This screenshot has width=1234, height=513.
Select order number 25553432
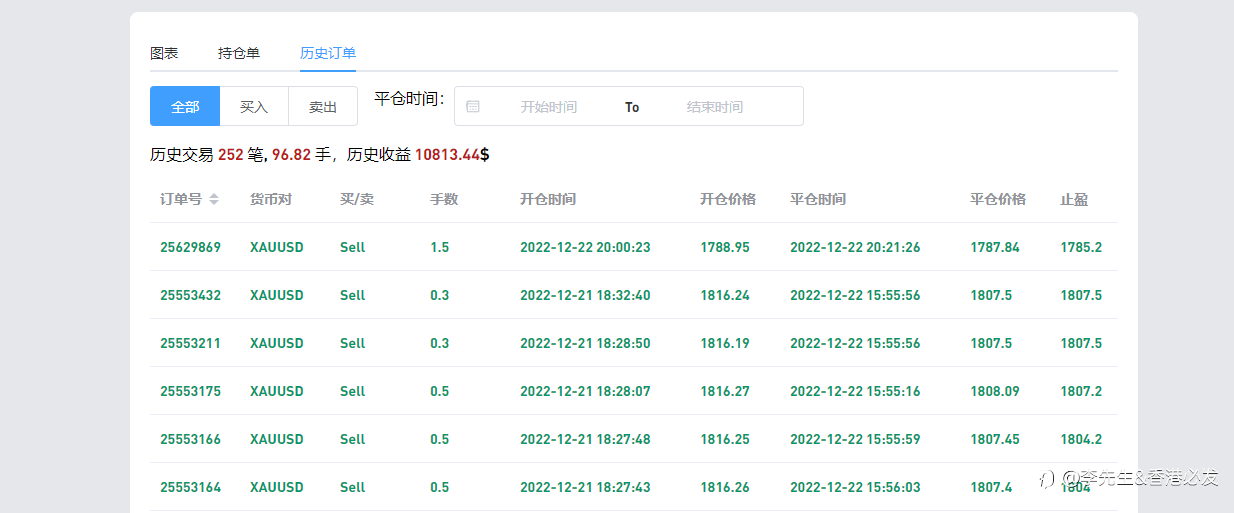(x=190, y=295)
